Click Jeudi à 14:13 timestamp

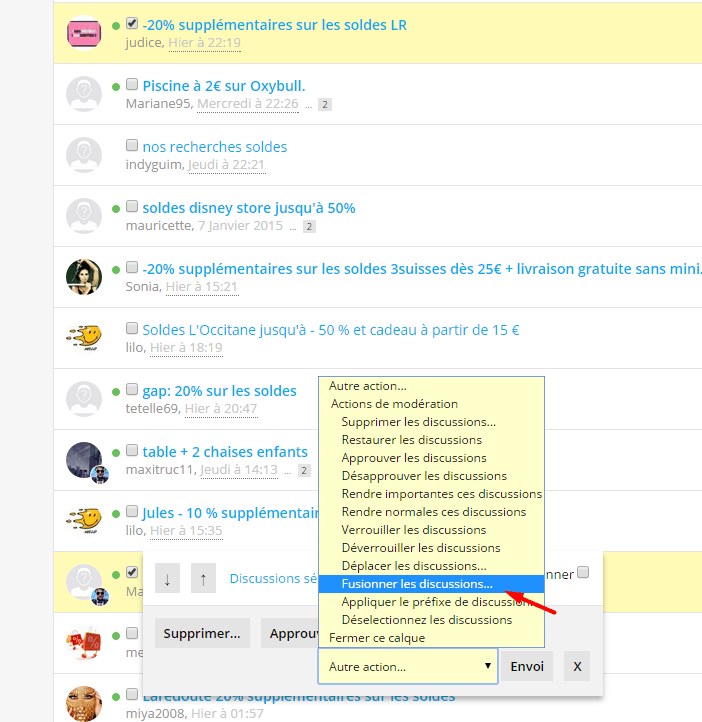click(x=239, y=470)
